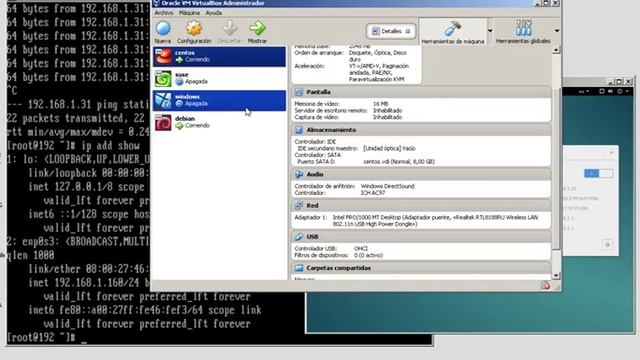This screenshot has width=640, height=360.
Task: Click the Pantalla section monitor icon
Action: click(x=299, y=92)
